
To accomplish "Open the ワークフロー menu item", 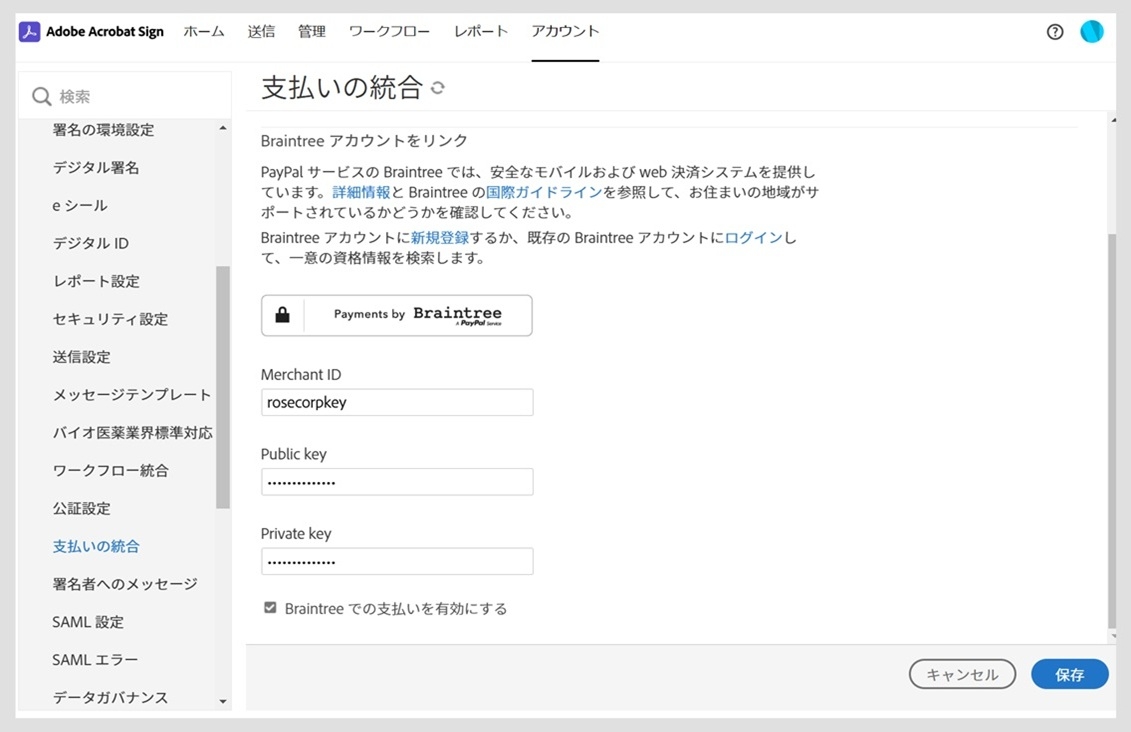I will coord(390,31).
